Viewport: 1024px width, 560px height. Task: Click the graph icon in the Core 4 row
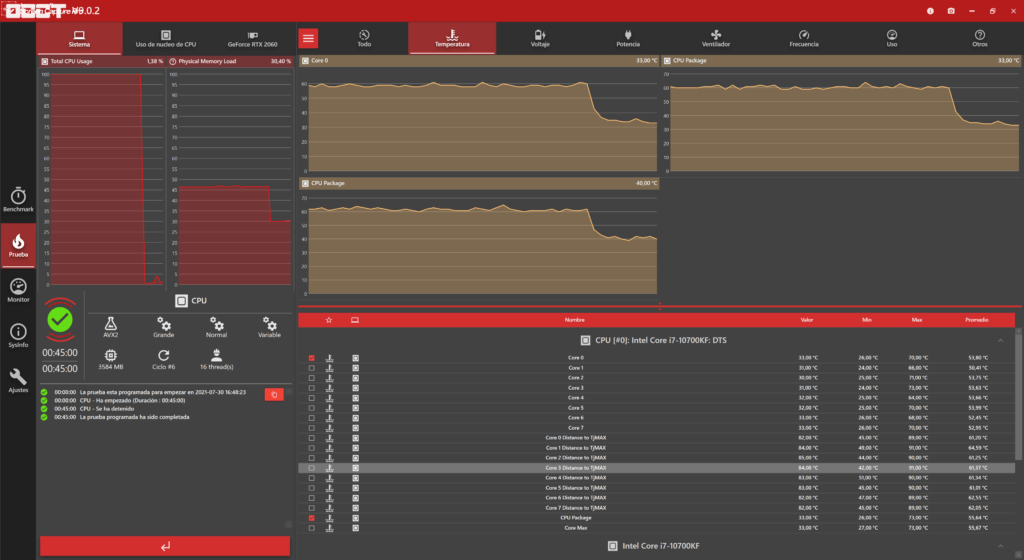pyautogui.click(x=329, y=398)
